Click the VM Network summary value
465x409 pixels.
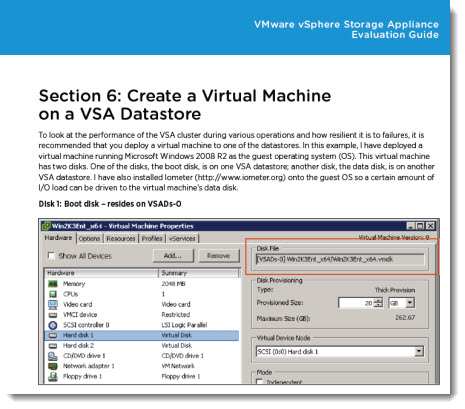click(178, 366)
